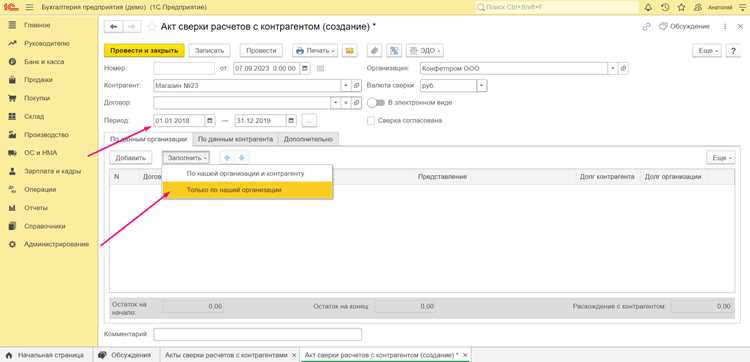Screen dimensions: 750x362
Task: Click the Долг контрагента column header
Action: 607,177
